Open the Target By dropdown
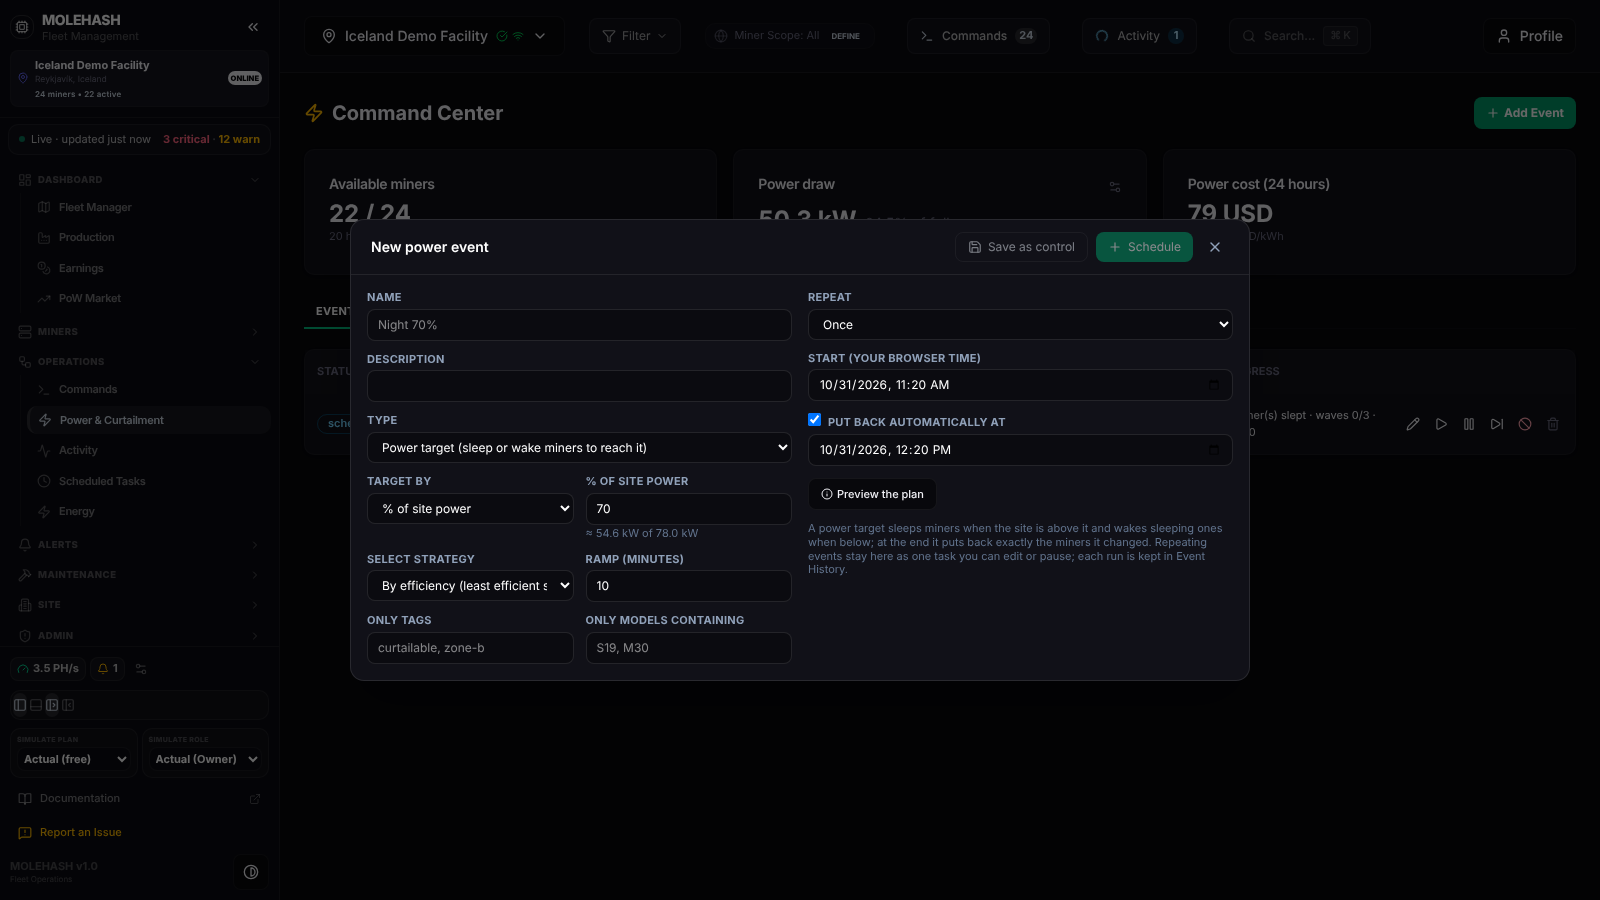1600x900 pixels. 470,509
